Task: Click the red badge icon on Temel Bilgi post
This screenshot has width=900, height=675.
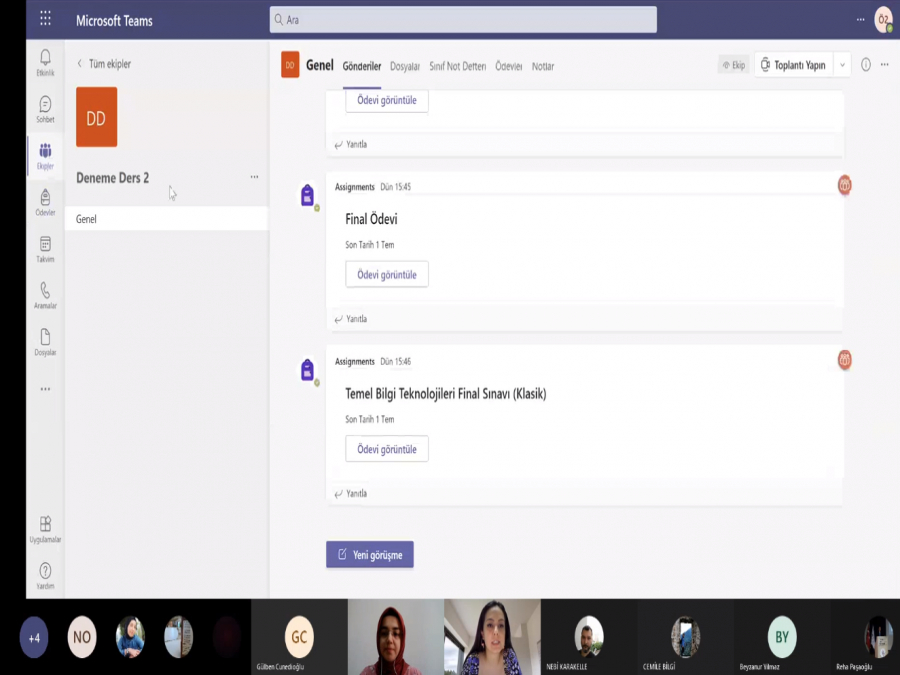Action: 844,360
